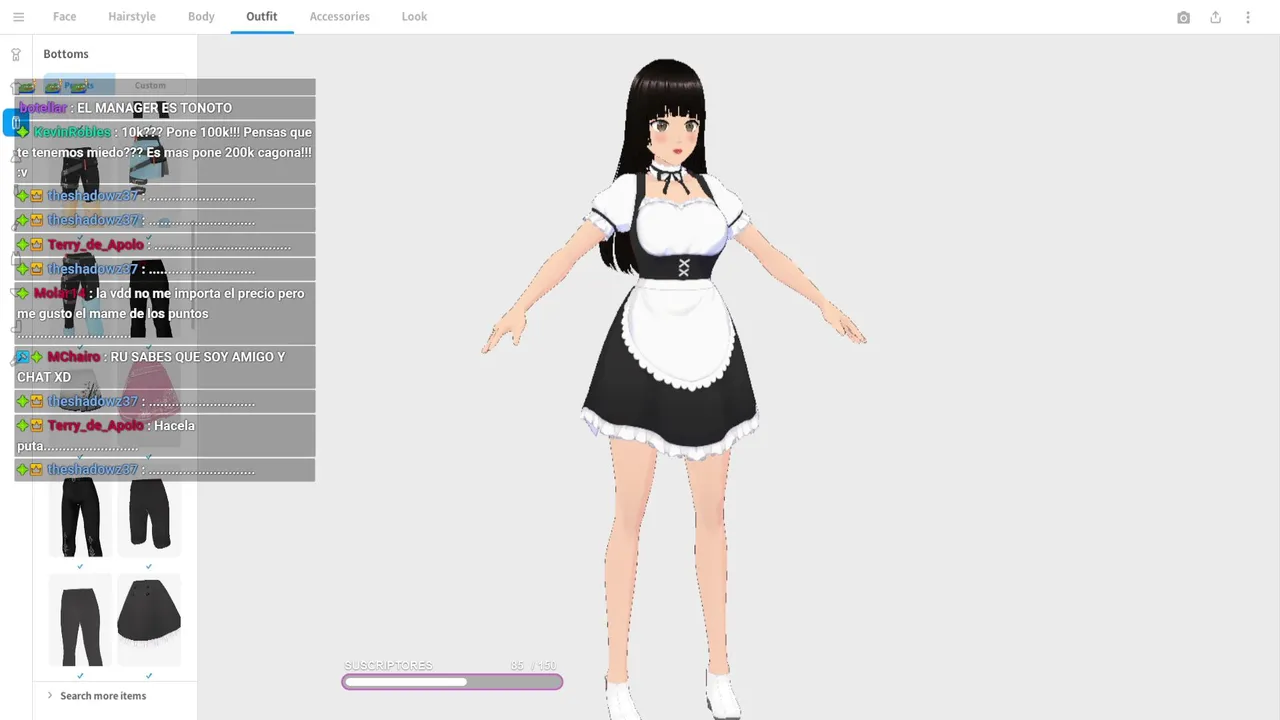Choose the black skirt with white lace
Viewport: 1280px width, 720px height.
[149, 620]
